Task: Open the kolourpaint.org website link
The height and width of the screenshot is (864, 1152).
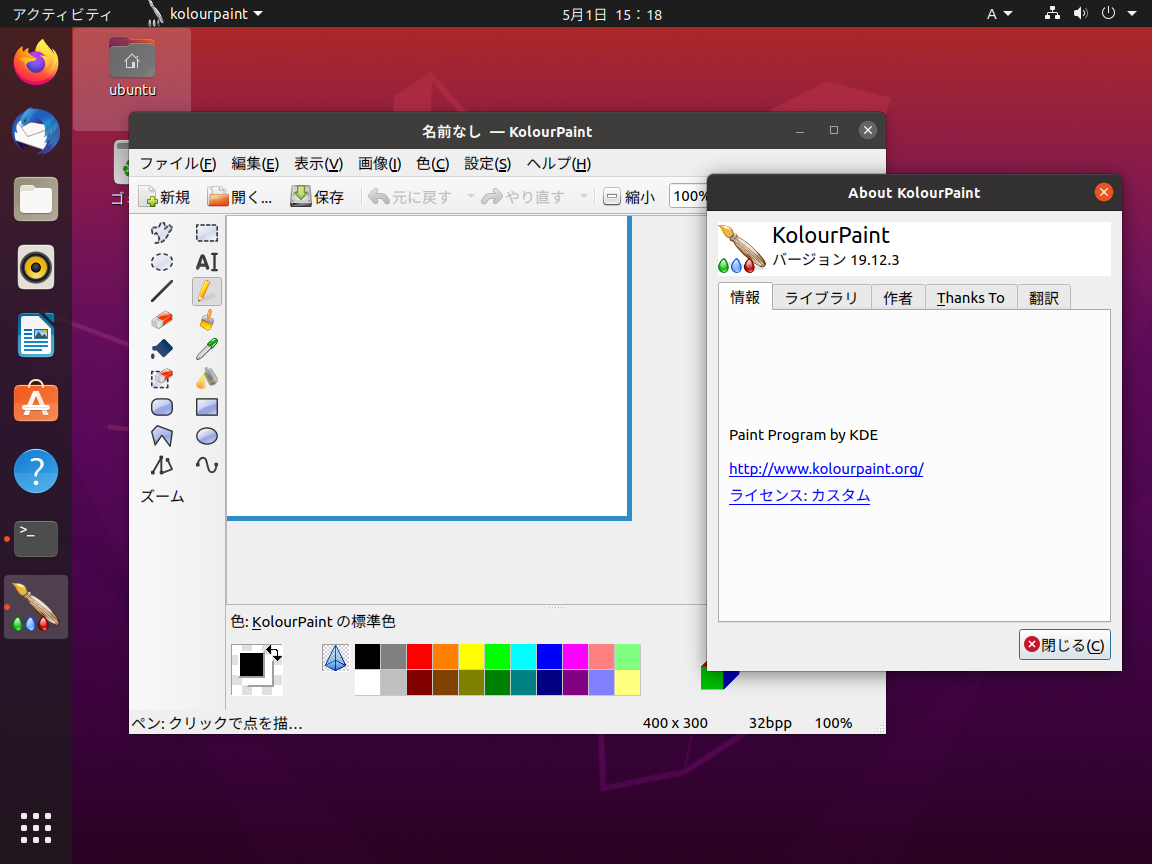Action: [826, 468]
